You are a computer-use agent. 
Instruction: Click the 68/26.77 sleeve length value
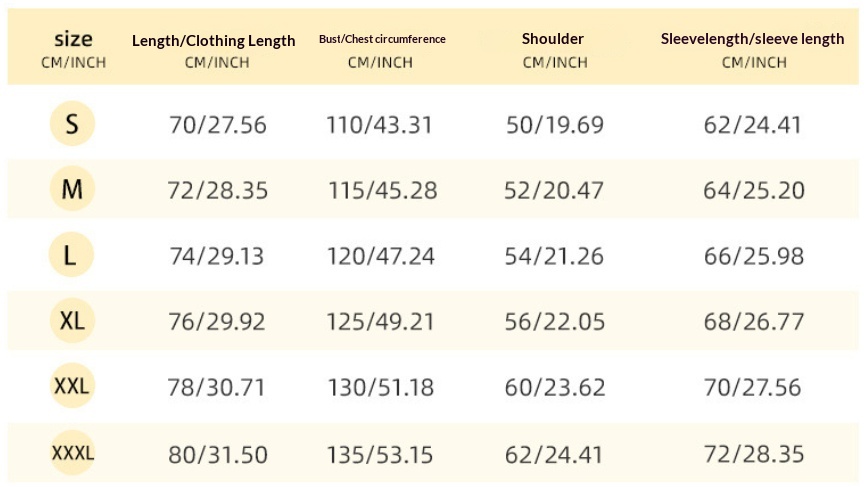point(754,321)
